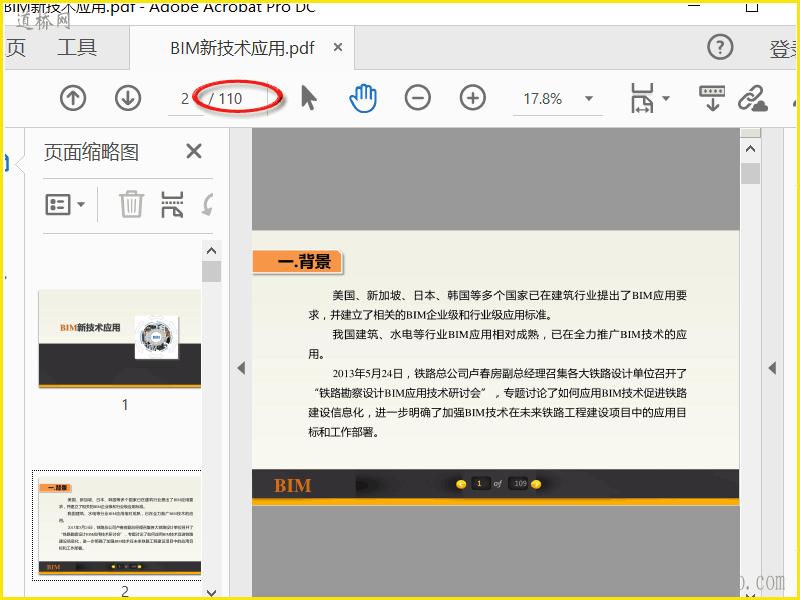Select the BIM新技术应用.pdf document tab
The height and width of the screenshot is (600, 800).
[242, 48]
